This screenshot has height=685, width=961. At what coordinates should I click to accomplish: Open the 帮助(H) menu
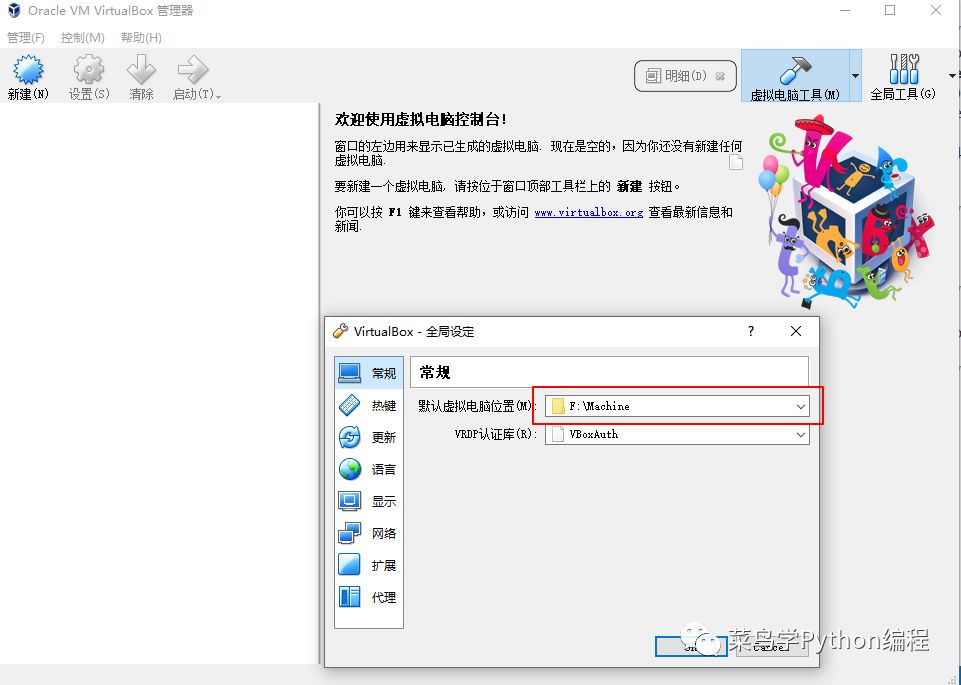(141, 37)
